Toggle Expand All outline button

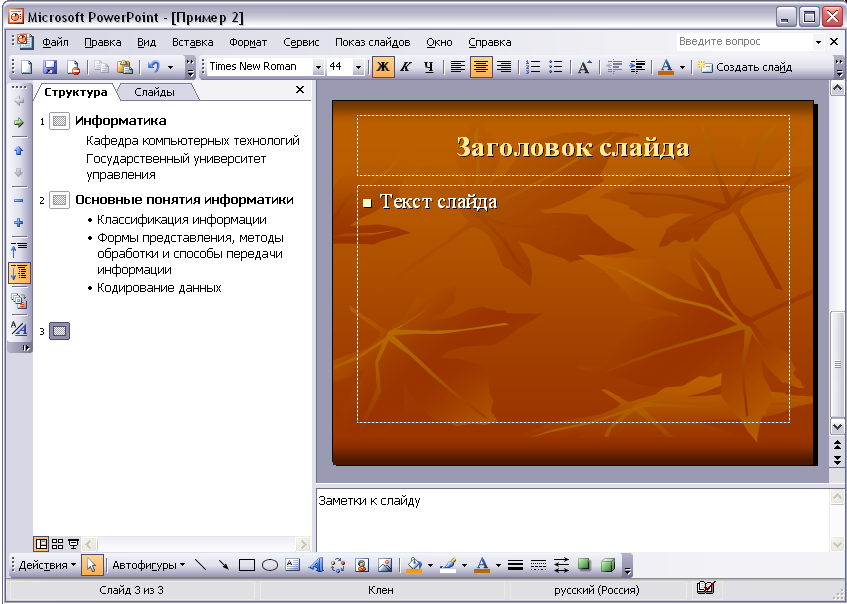(19, 272)
